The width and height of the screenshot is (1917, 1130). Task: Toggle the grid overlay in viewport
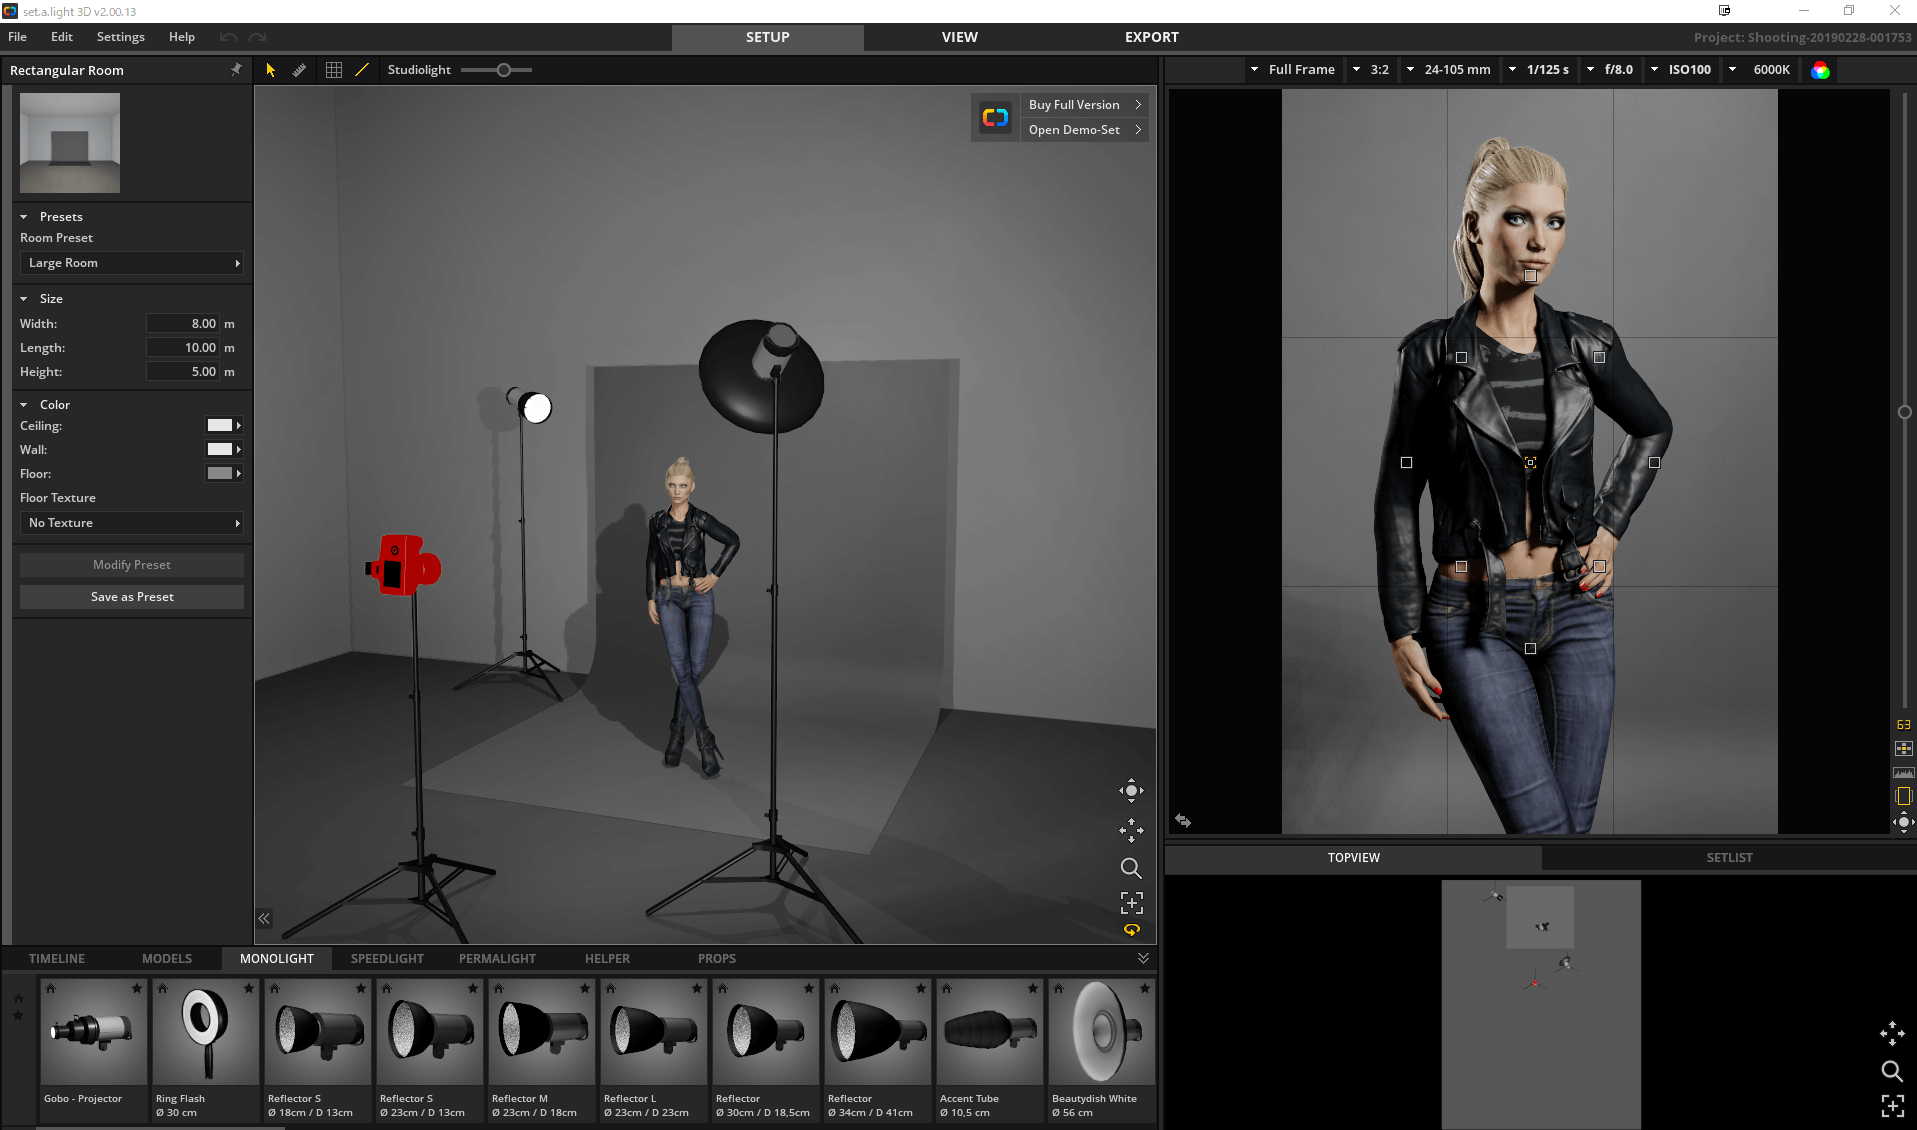click(x=334, y=70)
